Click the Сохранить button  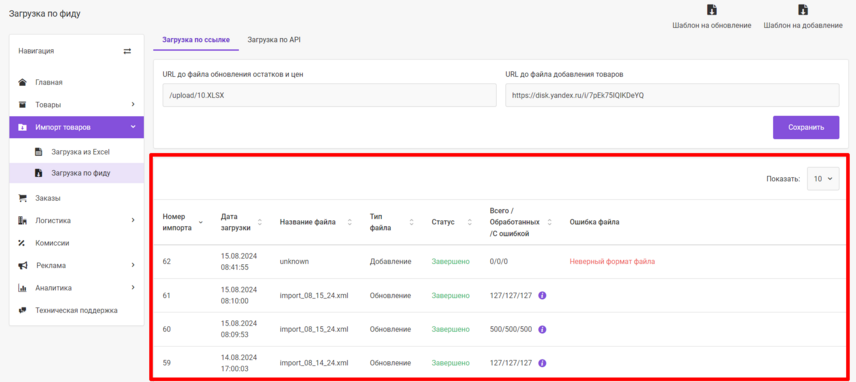[x=806, y=128]
